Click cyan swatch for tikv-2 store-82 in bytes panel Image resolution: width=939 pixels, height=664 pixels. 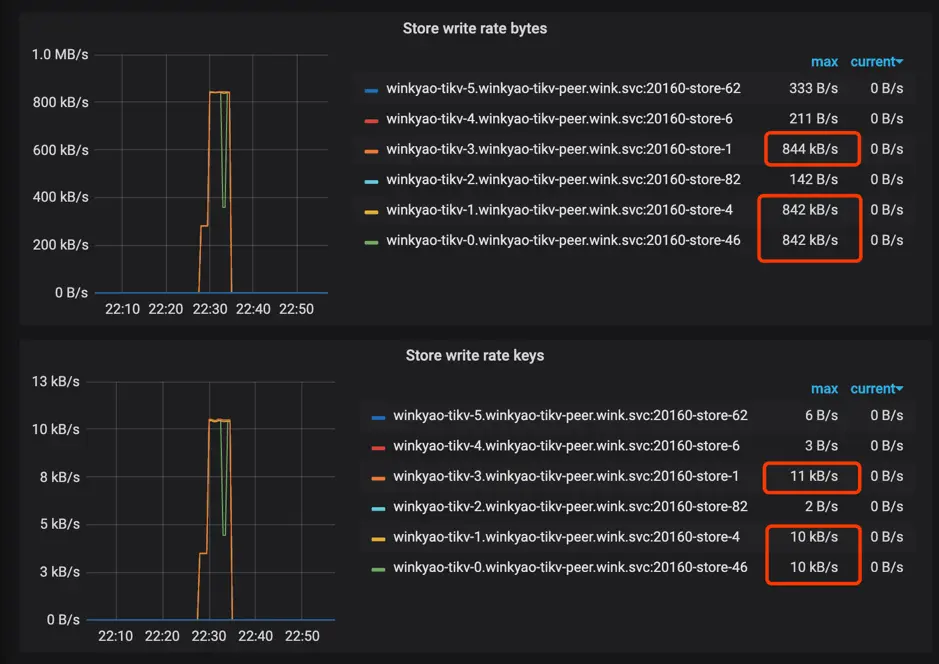pos(371,181)
